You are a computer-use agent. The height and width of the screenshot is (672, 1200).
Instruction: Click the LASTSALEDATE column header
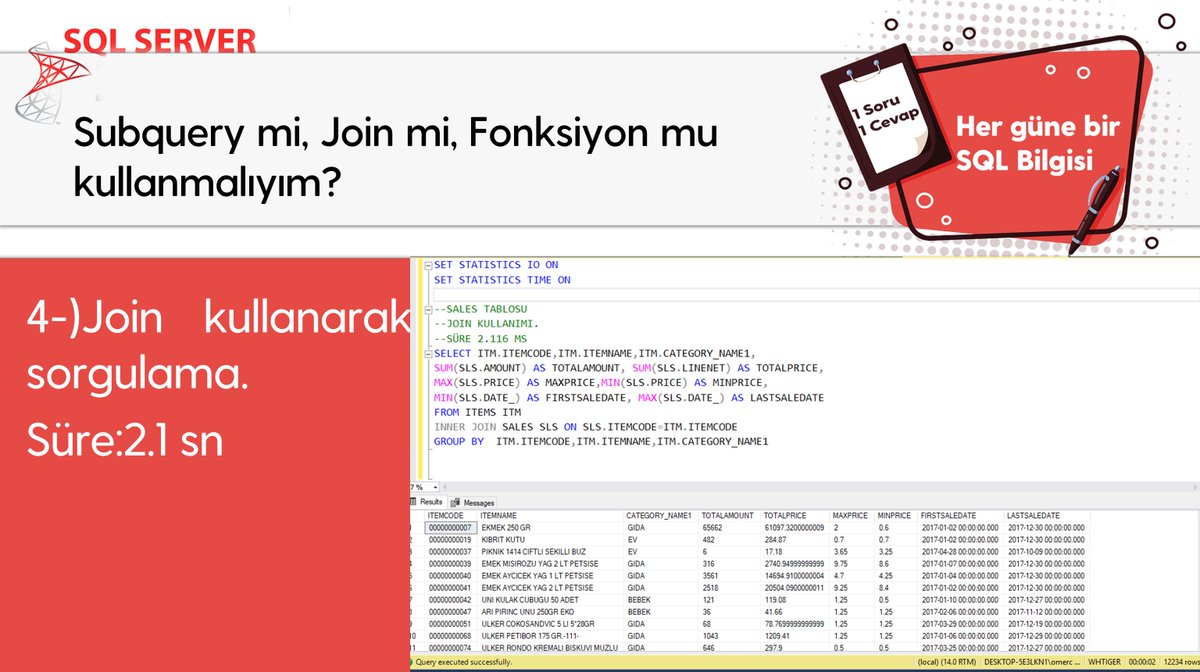[1047, 515]
